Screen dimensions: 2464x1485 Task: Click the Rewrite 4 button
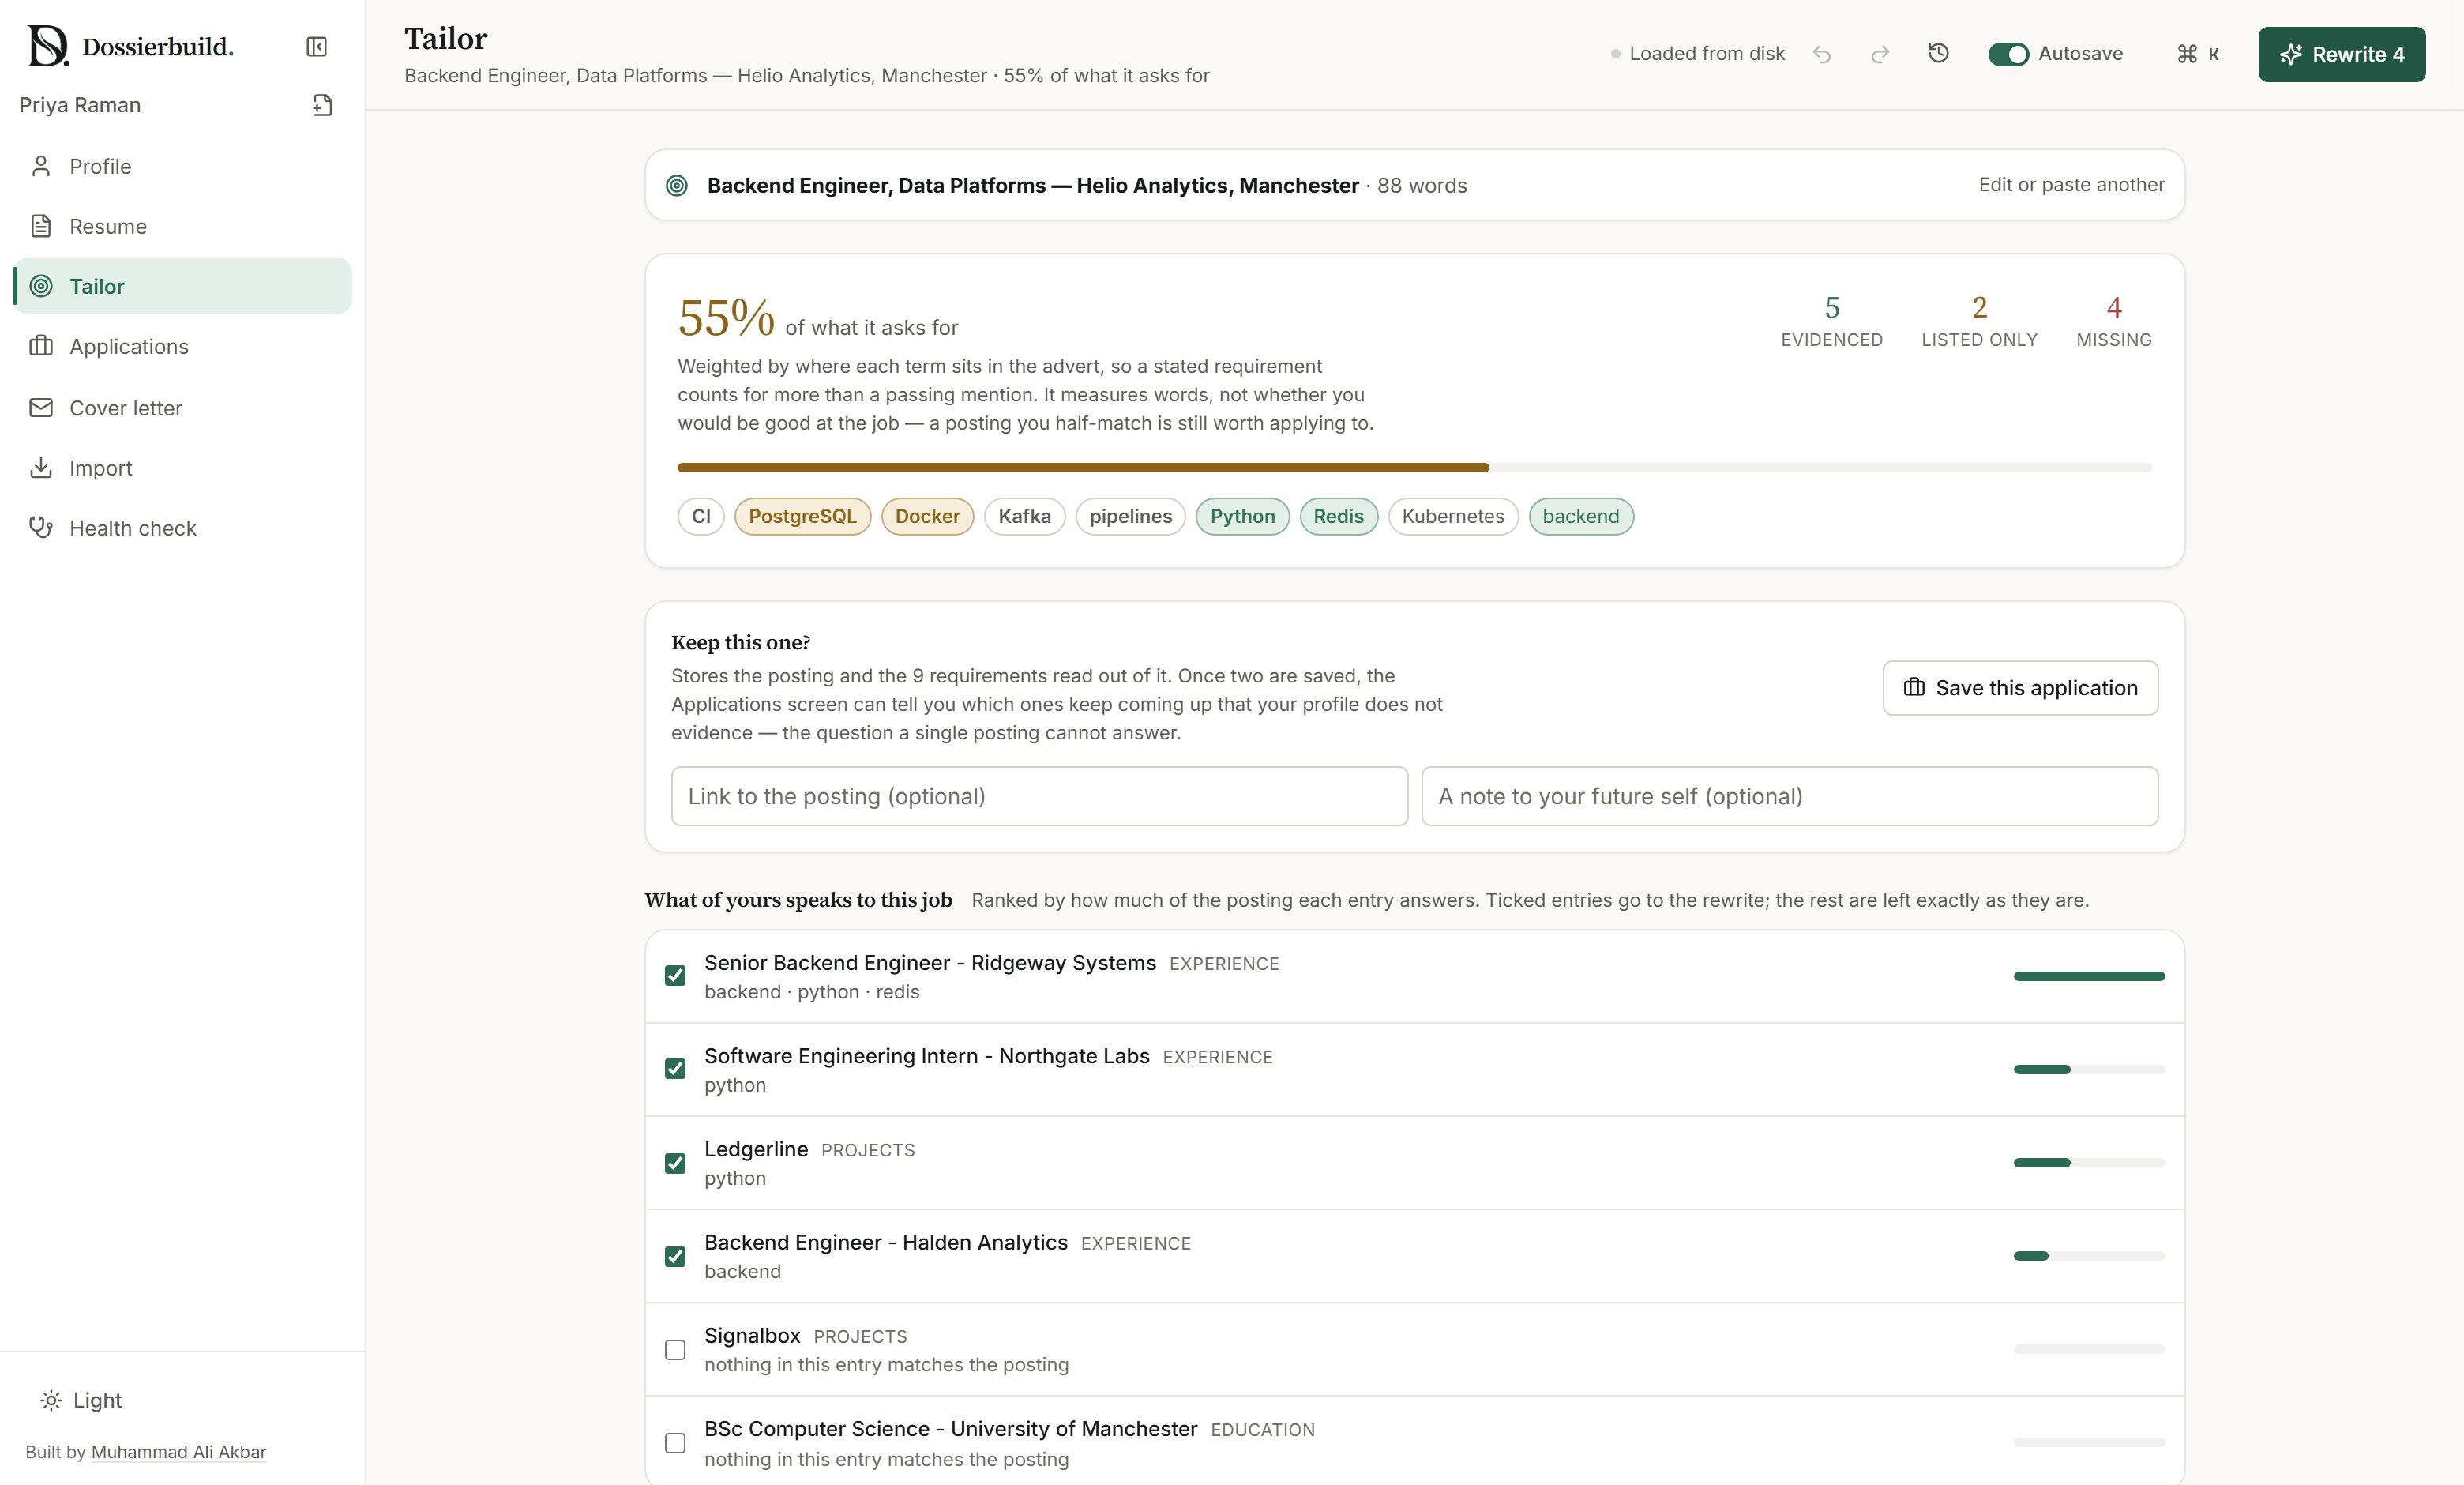point(2341,54)
